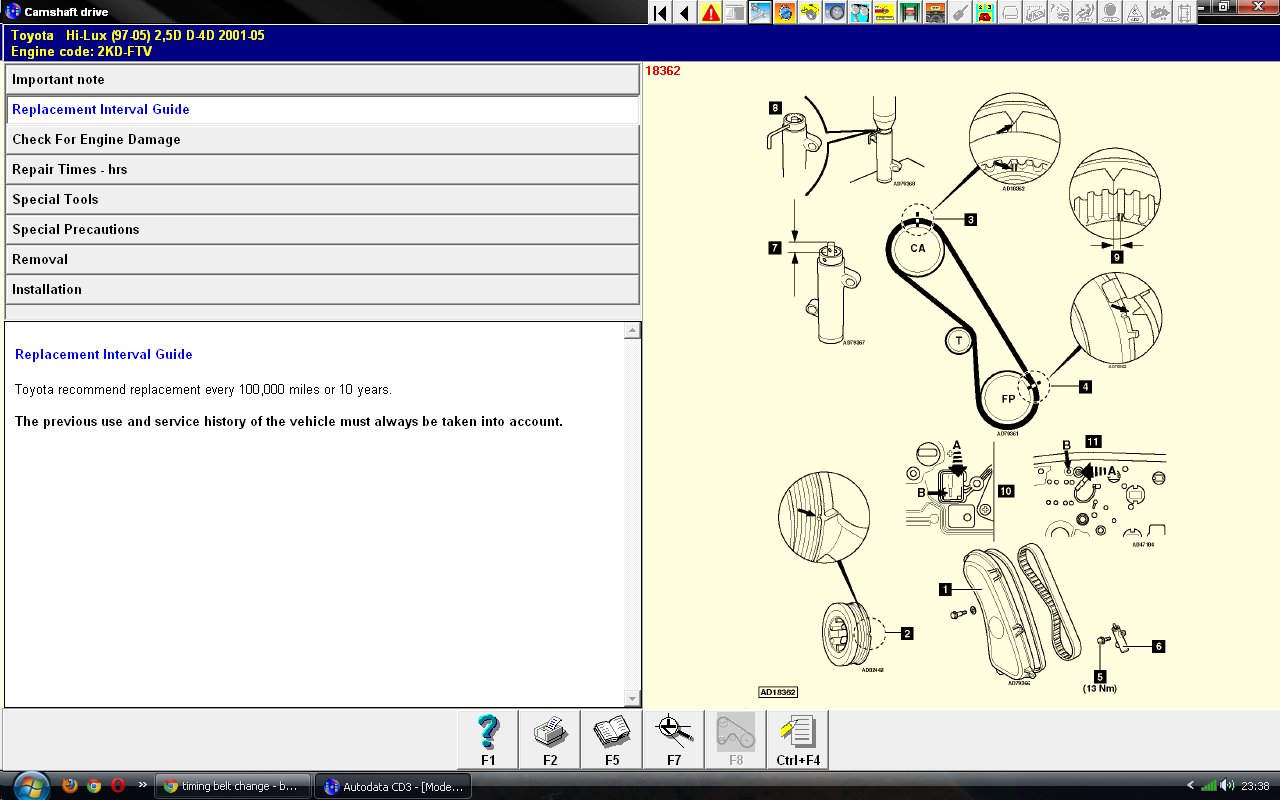Print the page with the F2 printer icon
This screenshot has width=1280, height=800.
(550, 740)
